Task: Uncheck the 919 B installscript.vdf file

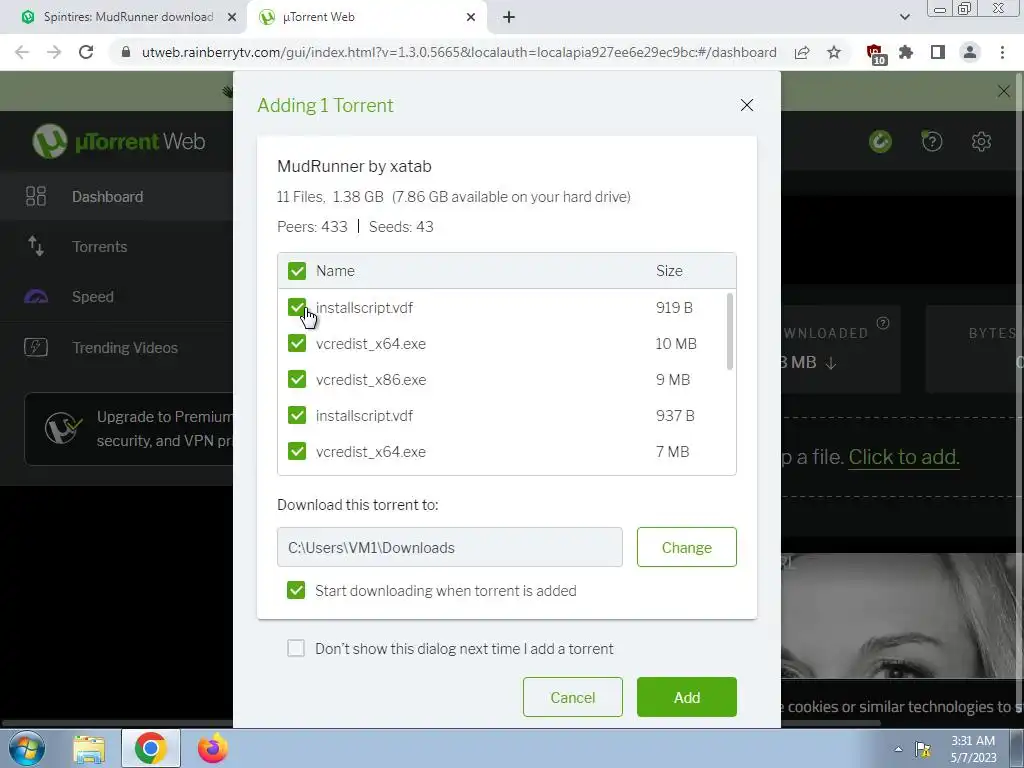Action: [x=296, y=308]
